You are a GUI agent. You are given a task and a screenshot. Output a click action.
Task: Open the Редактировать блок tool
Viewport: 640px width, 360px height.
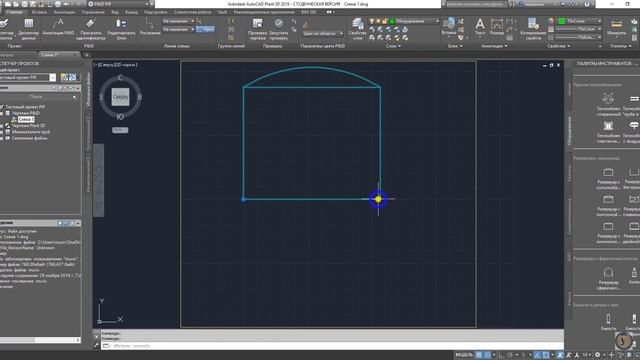(121, 29)
